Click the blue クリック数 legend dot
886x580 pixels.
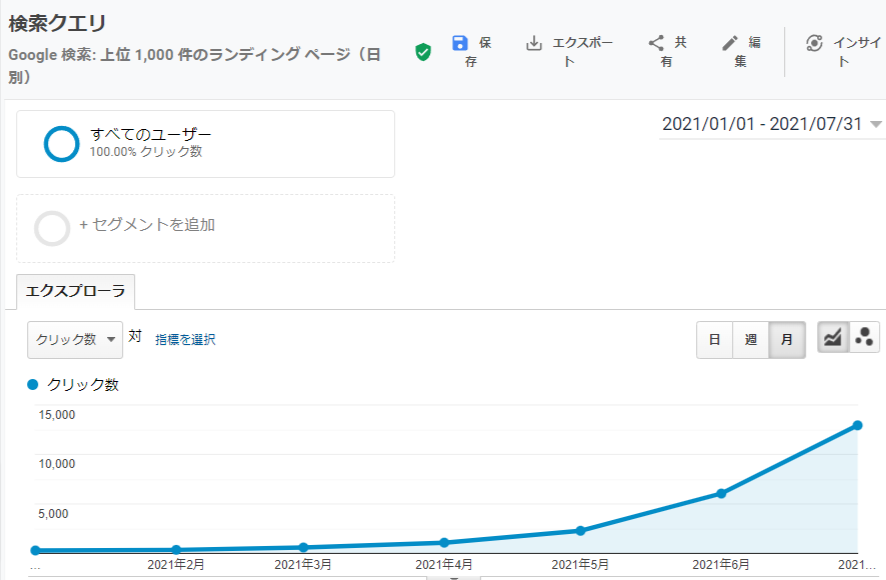[33, 385]
